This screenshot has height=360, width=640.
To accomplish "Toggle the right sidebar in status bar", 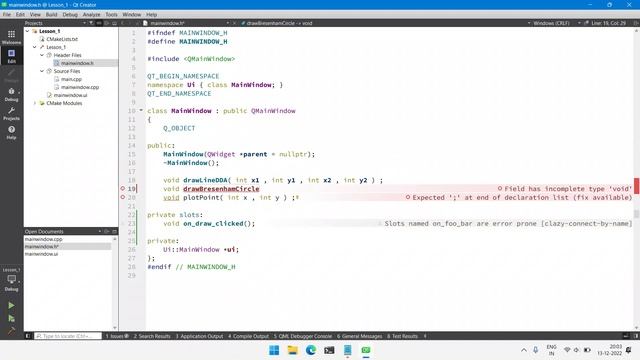I will point(636,336).
